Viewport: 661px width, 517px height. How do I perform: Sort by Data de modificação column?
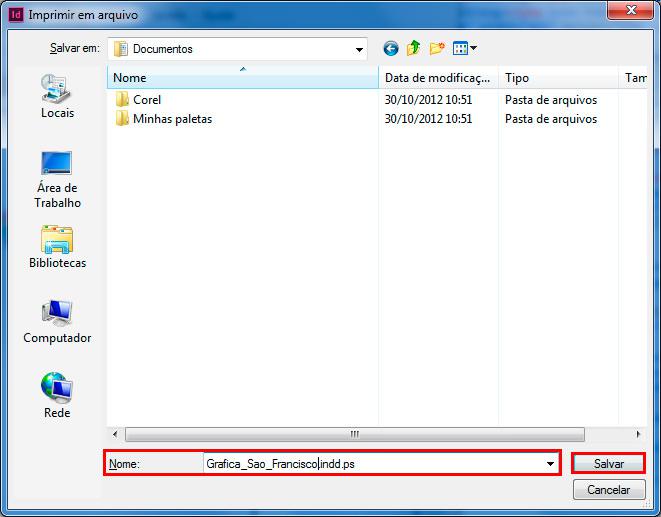click(438, 78)
